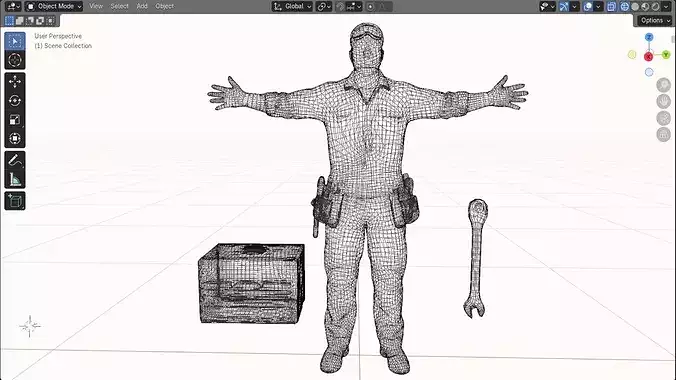The height and width of the screenshot is (380, 676).
Task: Click the pale negative Z gizmo ball
Action: point(649,72)
